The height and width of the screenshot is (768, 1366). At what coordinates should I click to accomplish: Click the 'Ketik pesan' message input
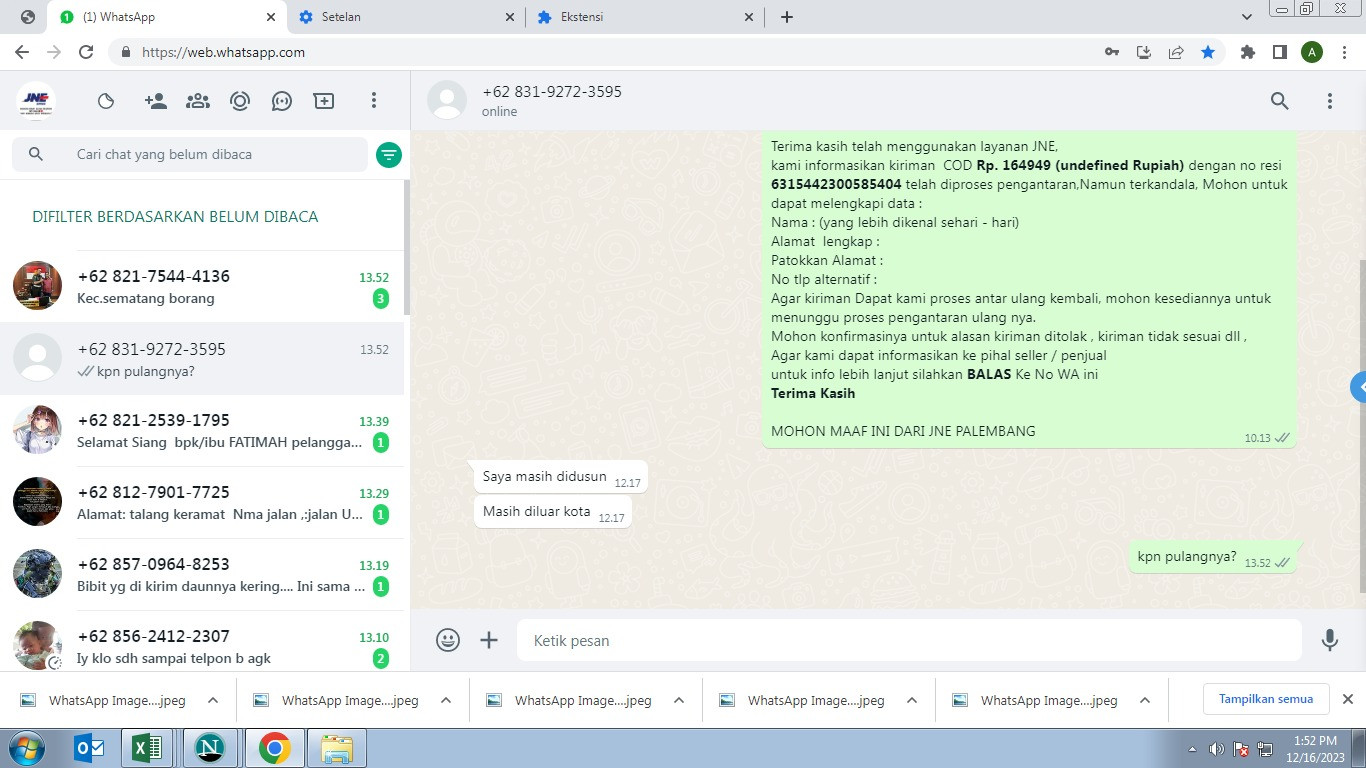point(909,640)
